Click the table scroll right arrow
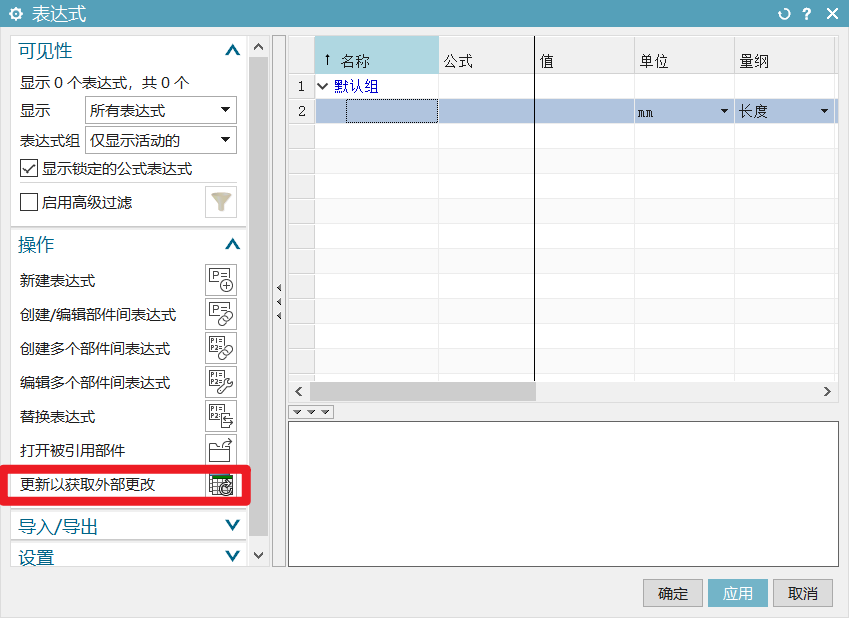The image size is (849, 618). point(827,391)
